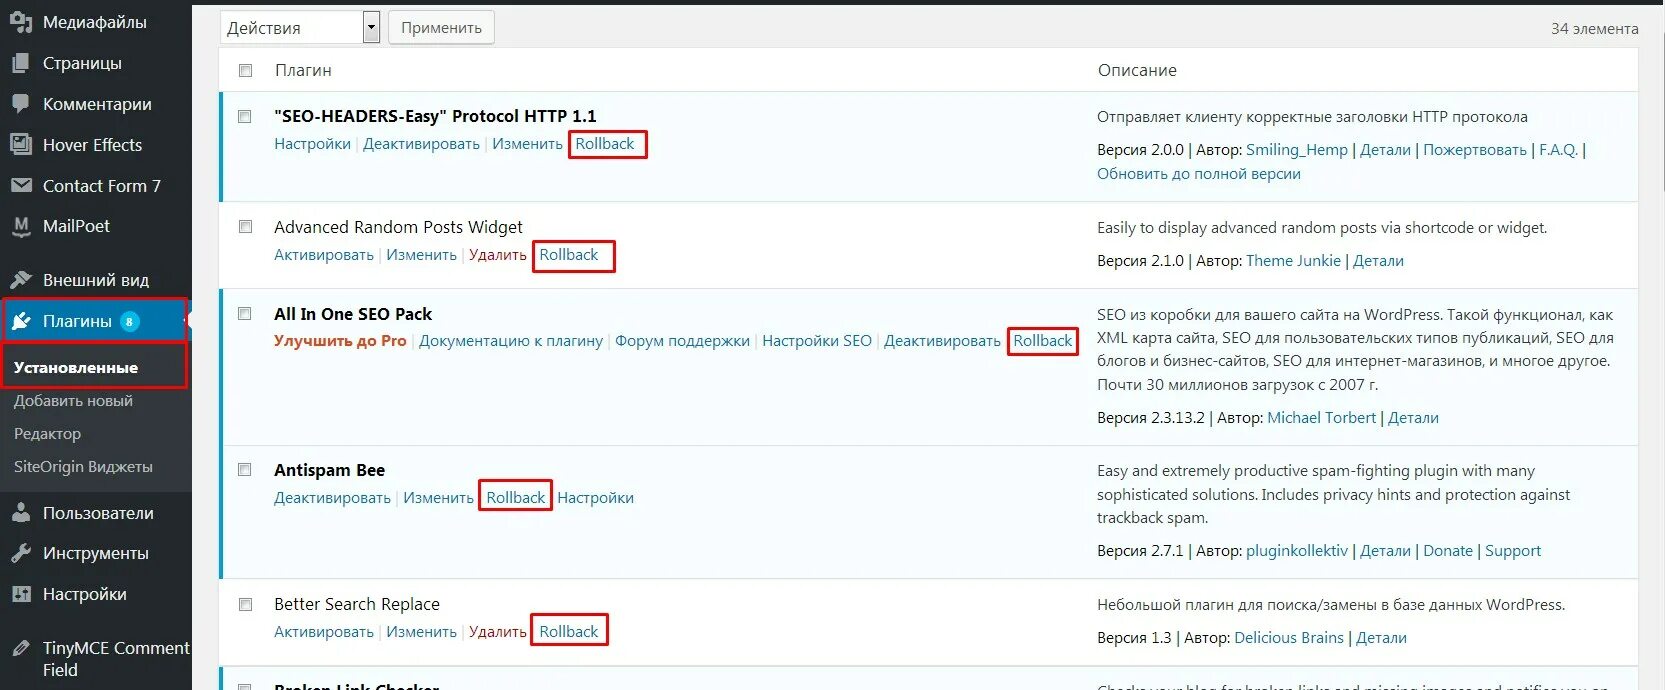Toggle the select-all plugins checkbox in header
Image resolution: width=1665 pixels, height=690 pixels.
point(246,70)
